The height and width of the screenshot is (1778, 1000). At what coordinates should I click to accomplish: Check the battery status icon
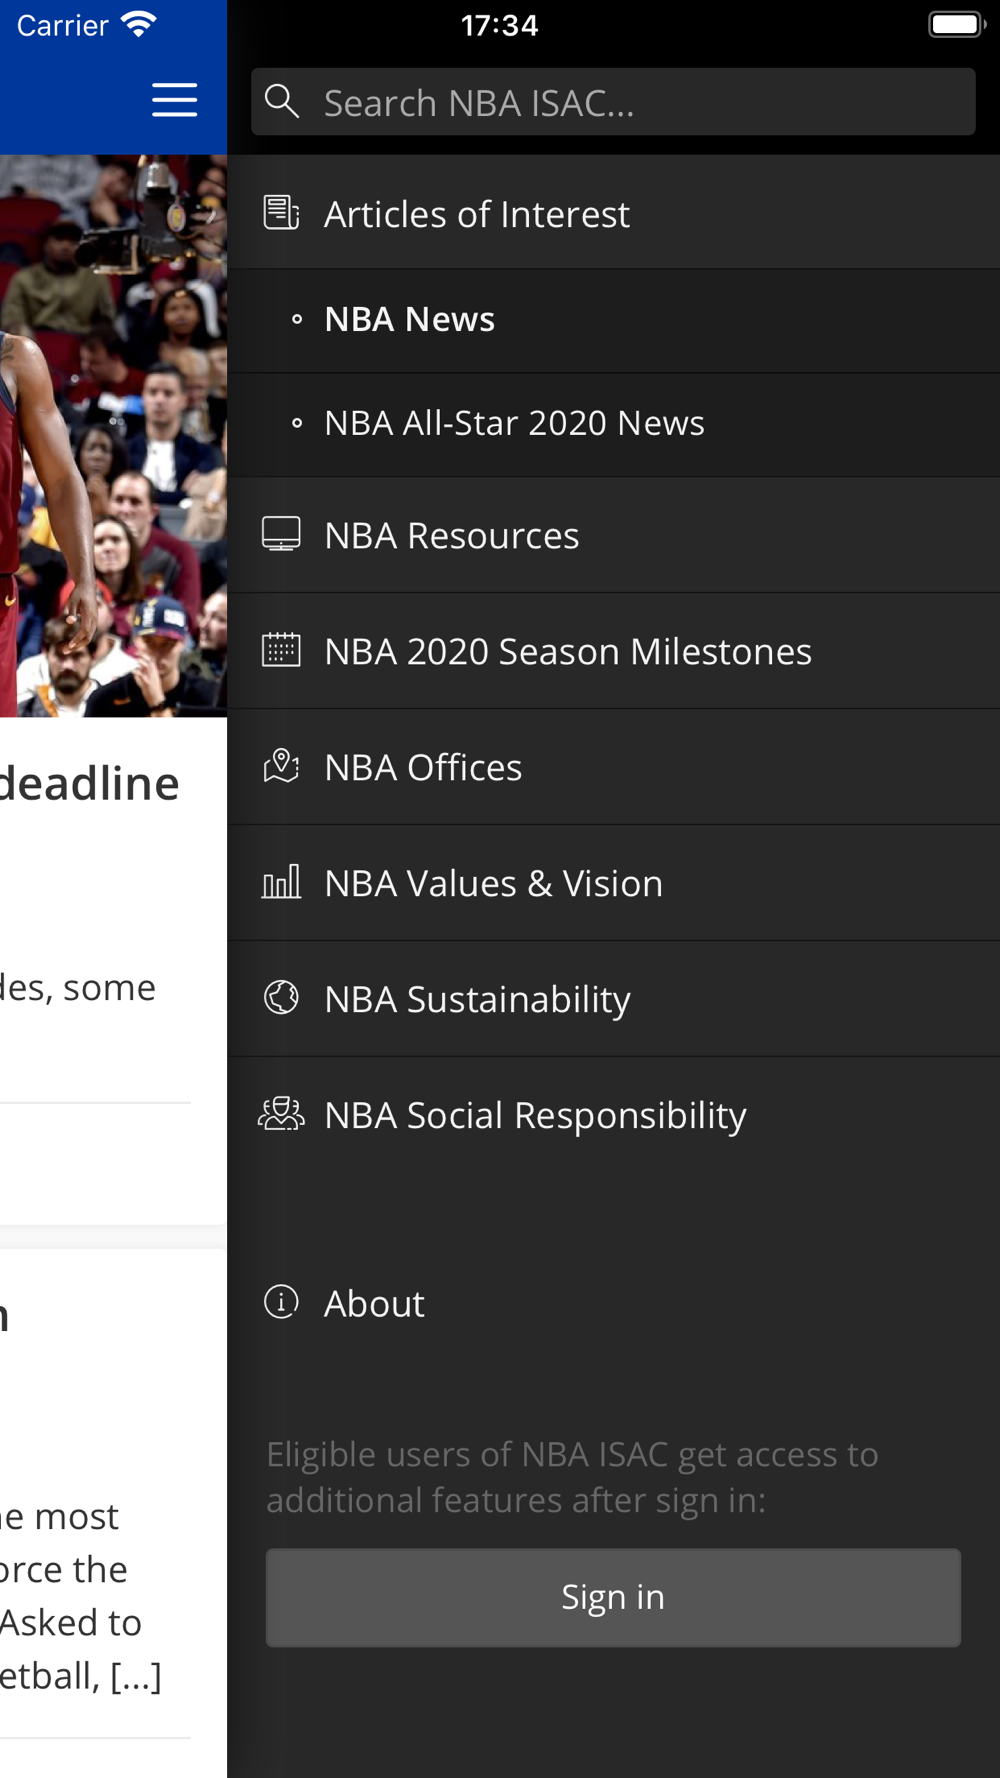pos(957,24)
